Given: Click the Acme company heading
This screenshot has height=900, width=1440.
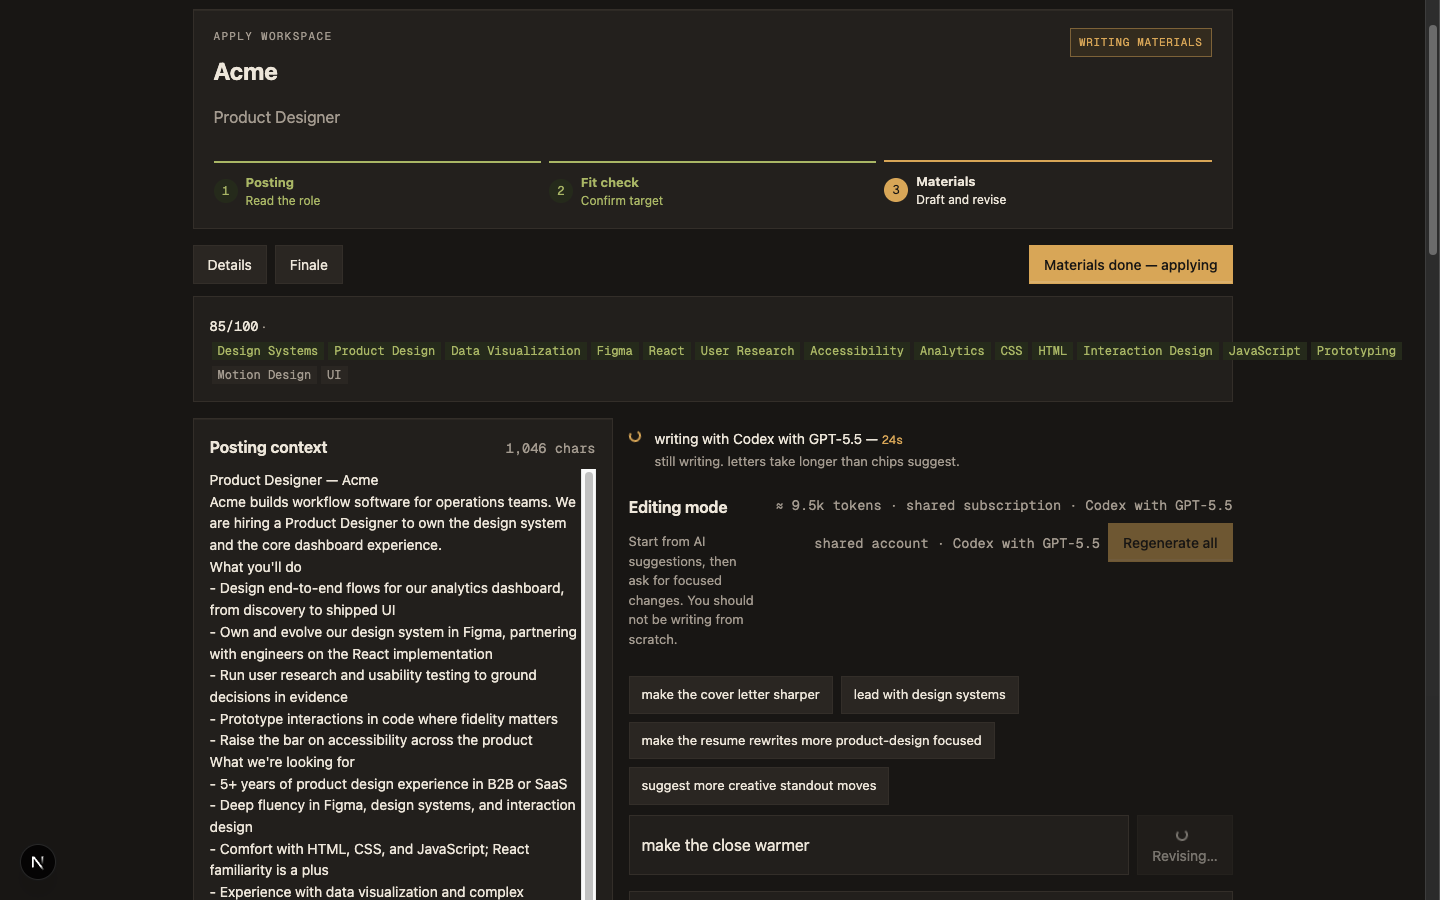Looking at the screenshot, I should [x=246, y=72].
